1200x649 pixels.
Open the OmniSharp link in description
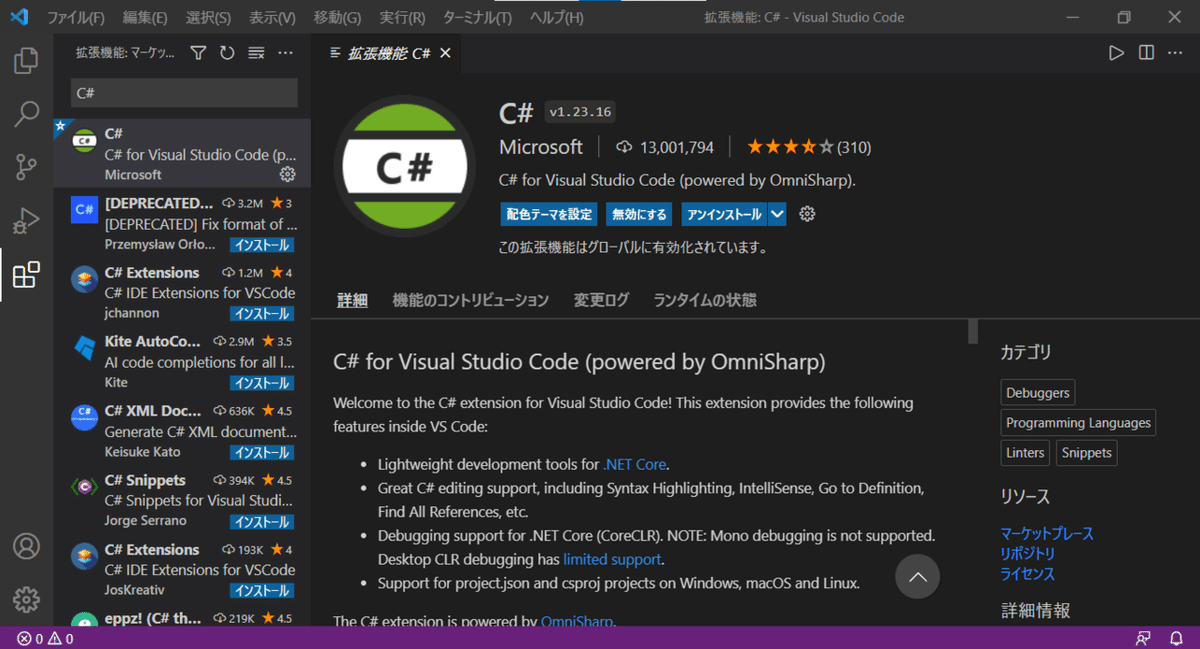point(577,621)
